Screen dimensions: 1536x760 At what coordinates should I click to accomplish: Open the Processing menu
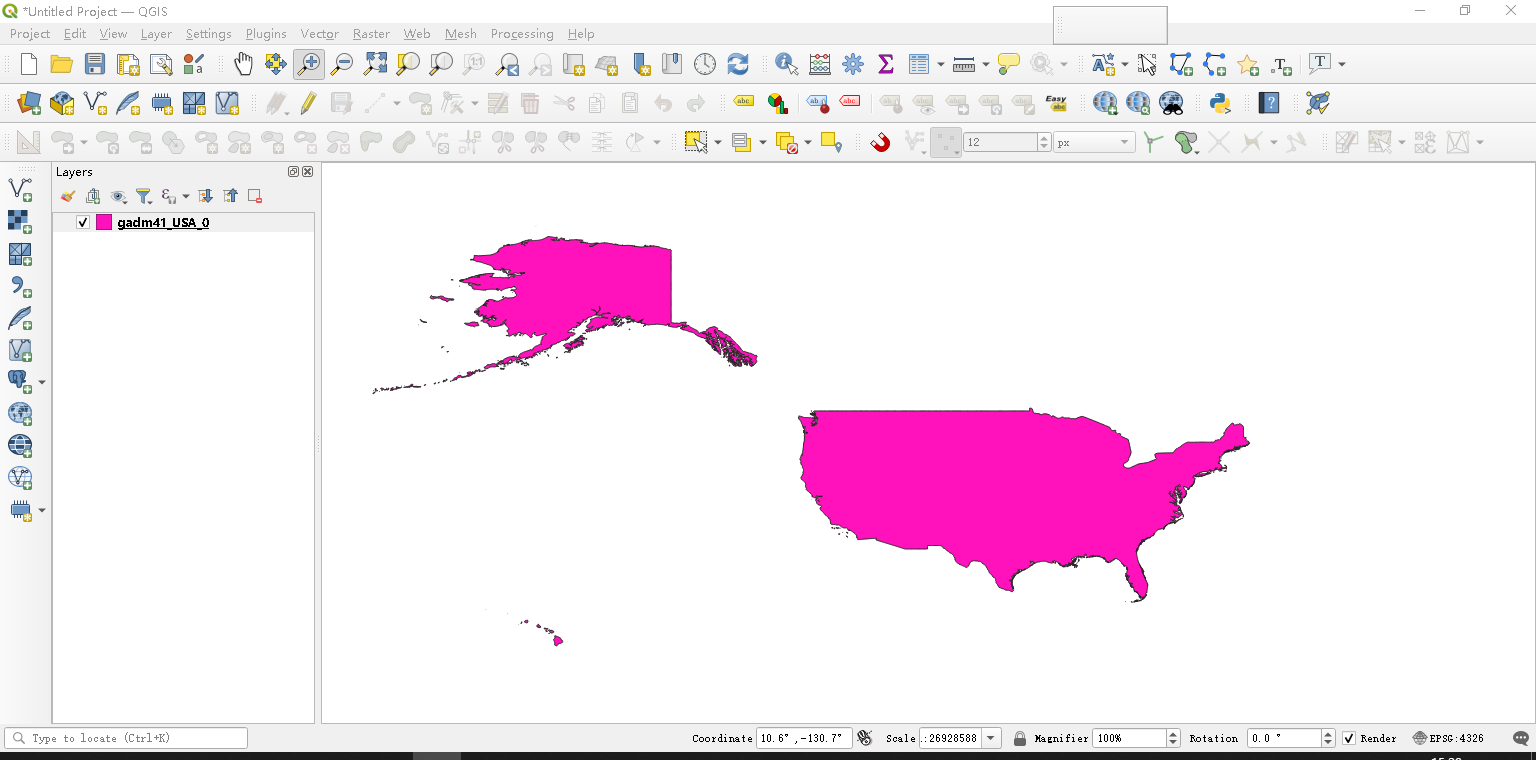coord(522,34)
